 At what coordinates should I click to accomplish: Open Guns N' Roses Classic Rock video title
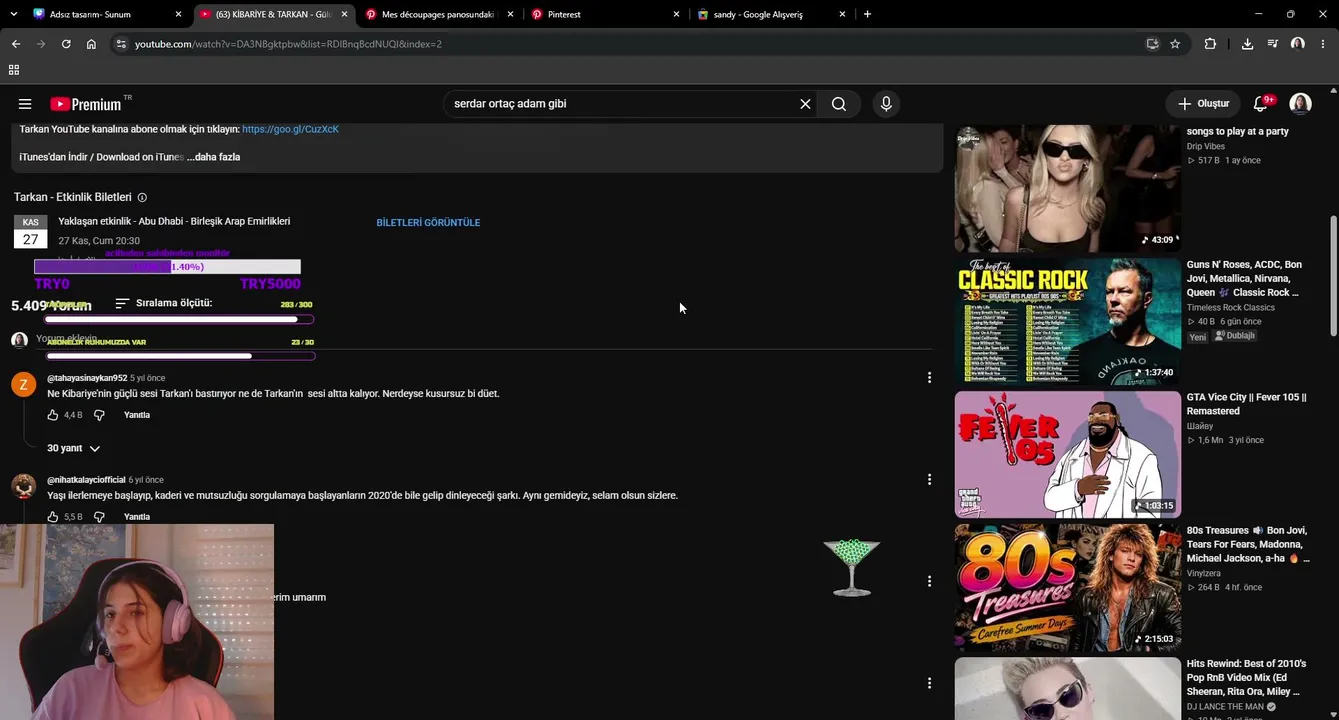[x=1245, y=279]
